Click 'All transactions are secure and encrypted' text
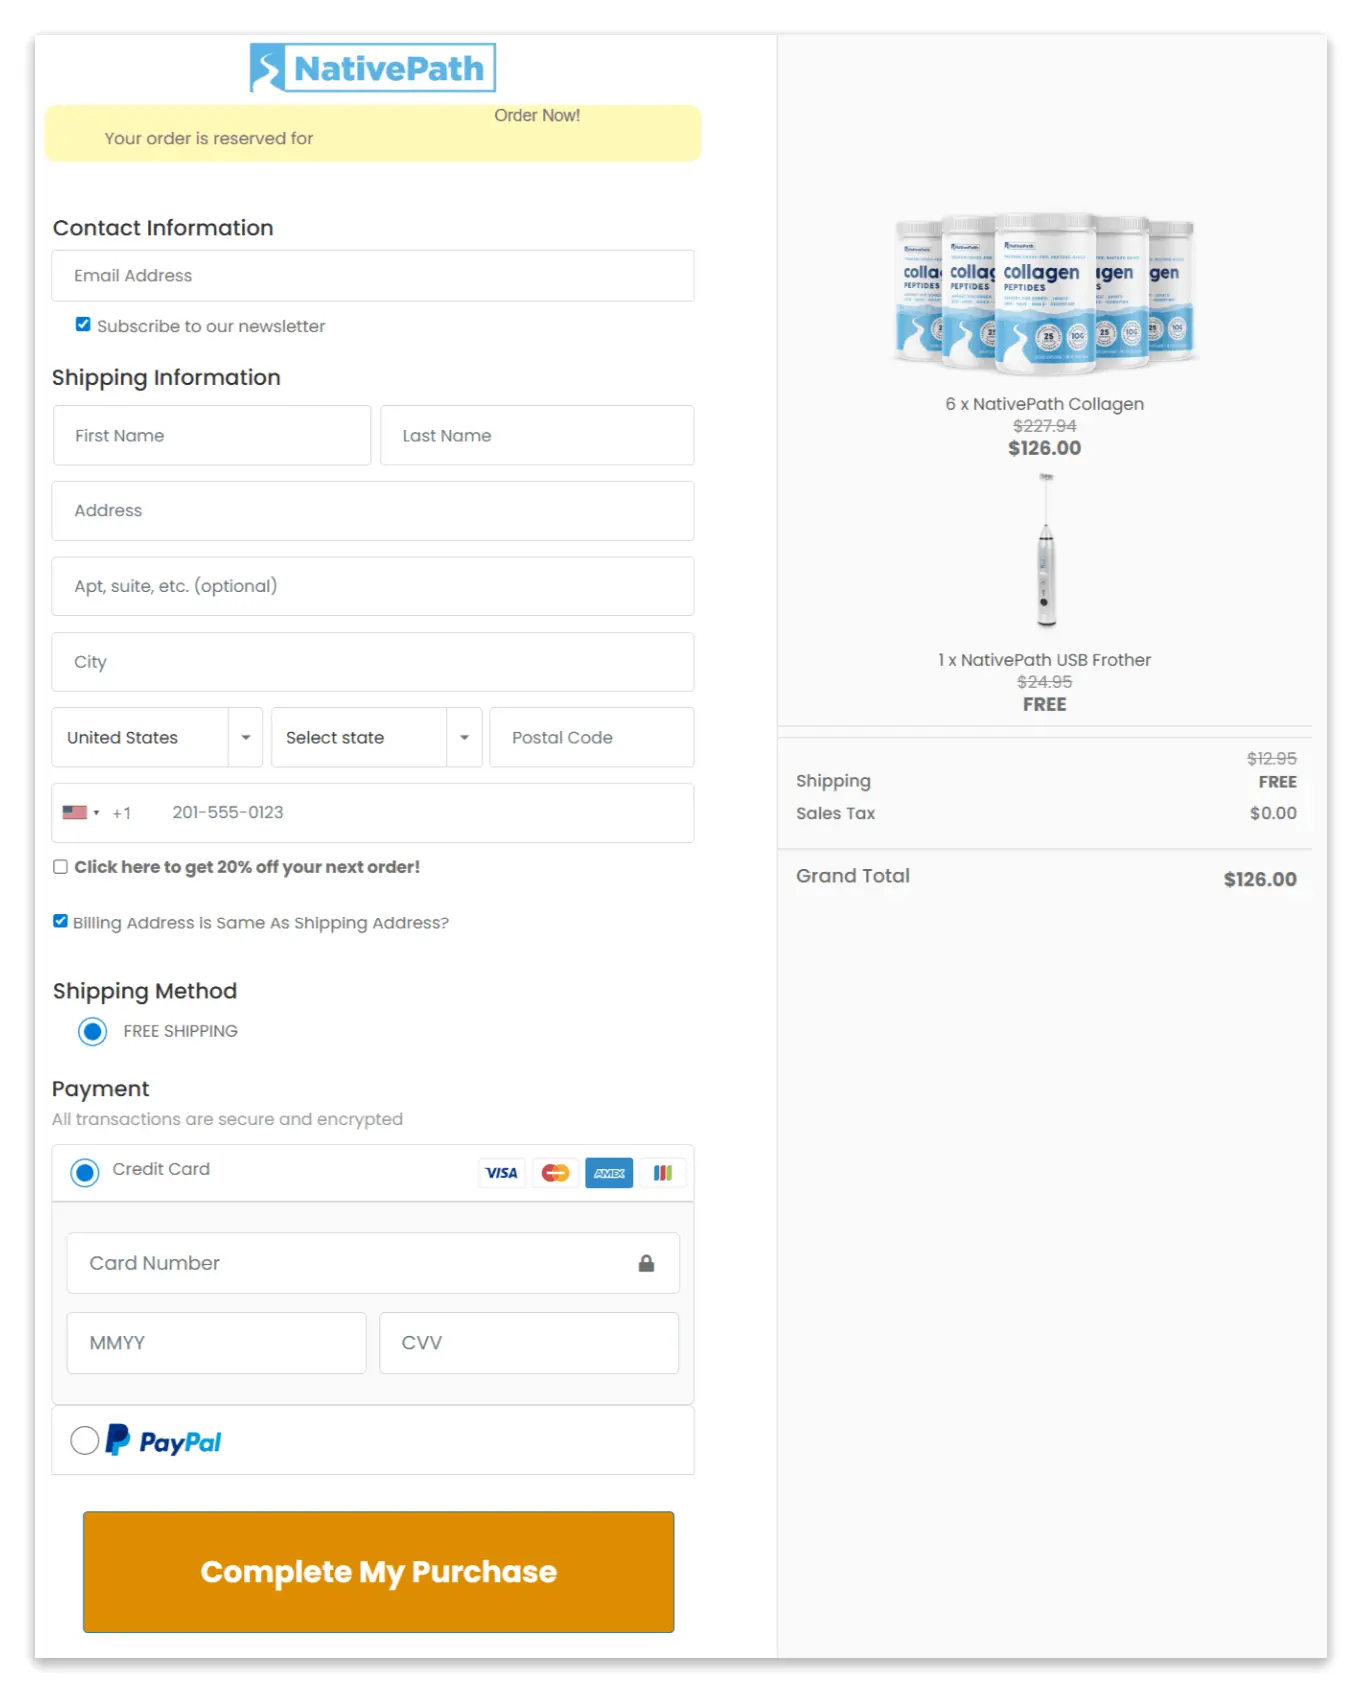This screenshot has height=1693, width=1362. (228, 1119)
